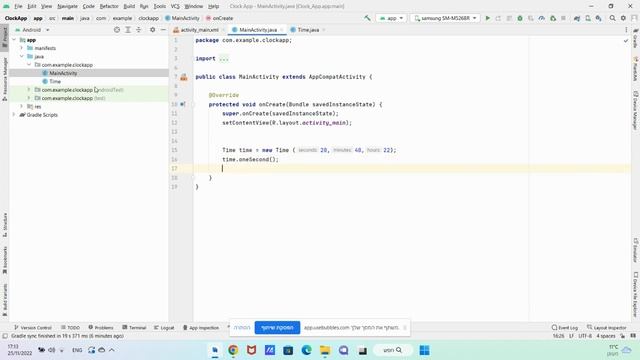Viewport: 640px width, 360px height.
Task: Click the Search Everywhere magnifier icon
Action: coord(613,18)
